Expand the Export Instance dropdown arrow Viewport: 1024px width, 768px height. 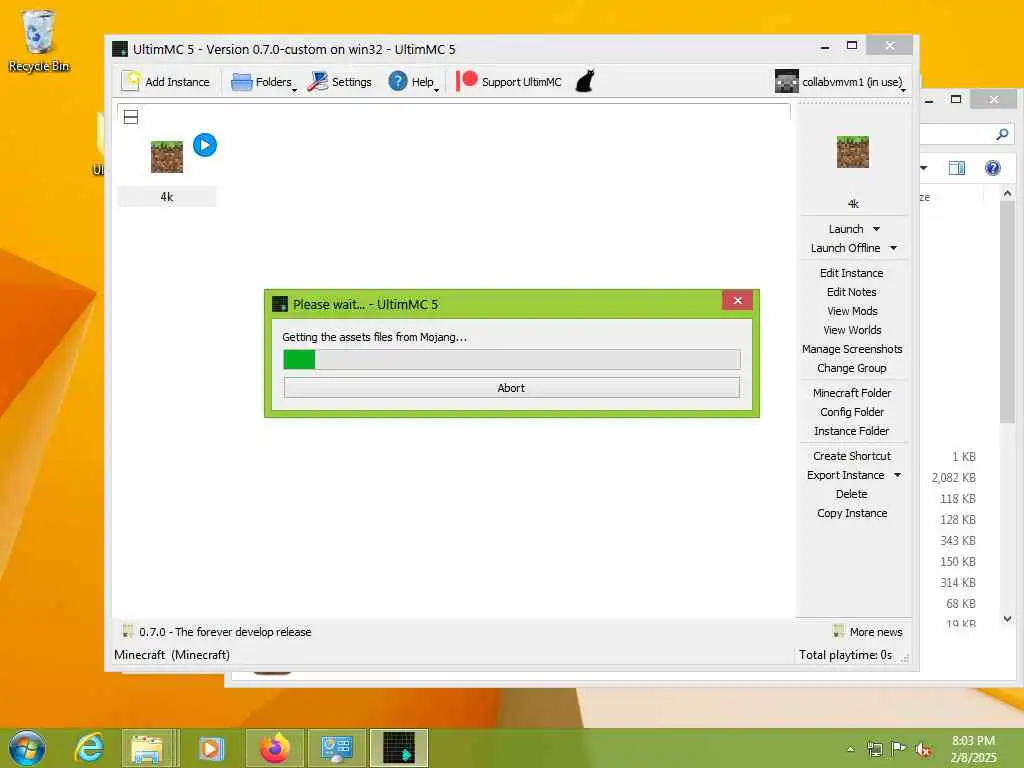click(897, 475)
